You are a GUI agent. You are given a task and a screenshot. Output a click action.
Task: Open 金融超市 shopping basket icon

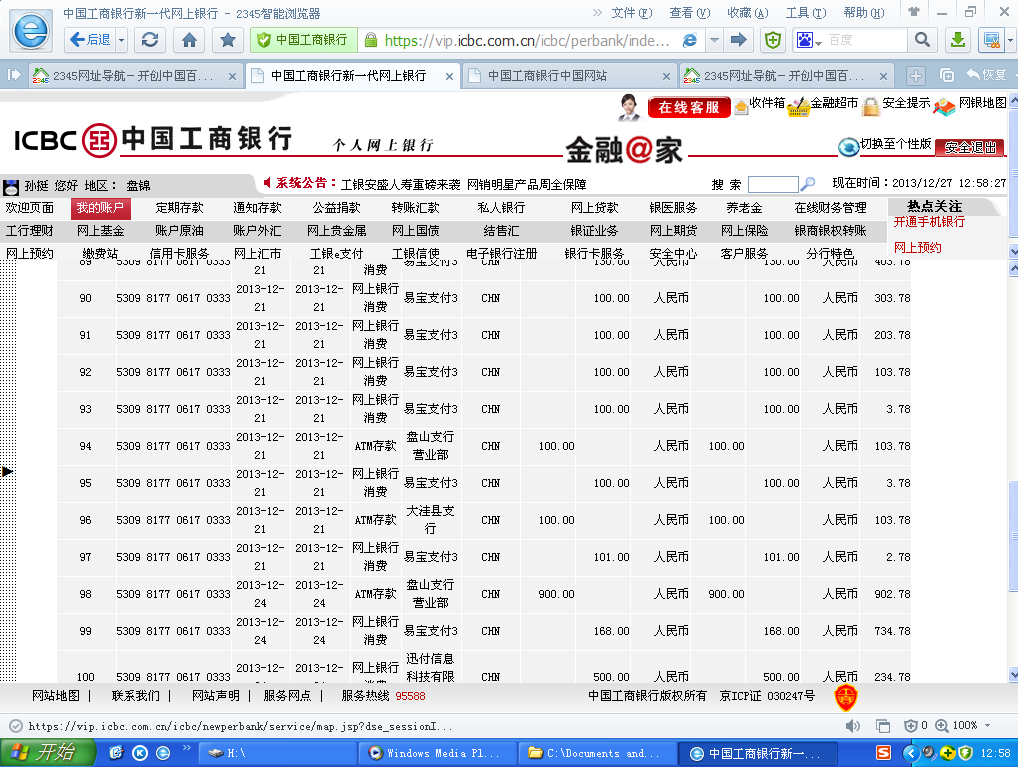click(798, 106)
